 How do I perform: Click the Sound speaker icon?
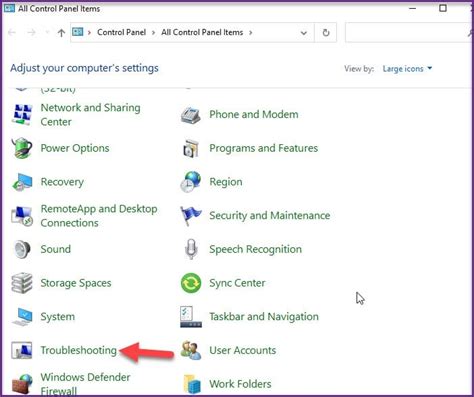(x=22, y=249)
